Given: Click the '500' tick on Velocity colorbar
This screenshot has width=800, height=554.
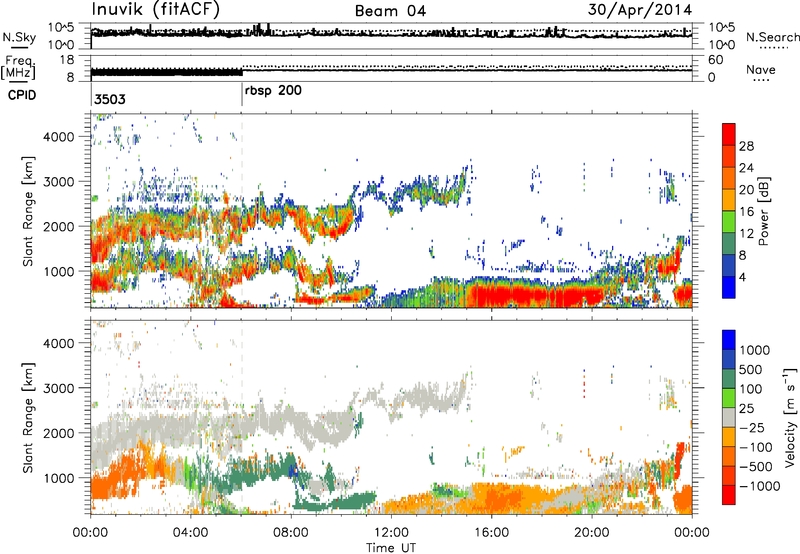Looking at the screenshot, I should tap(750, 369).
